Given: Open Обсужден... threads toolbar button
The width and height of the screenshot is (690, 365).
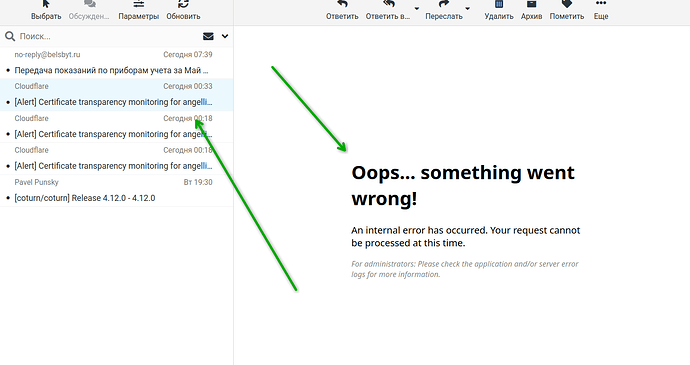Looking at the screenshot, I should (x=89, y=10).
